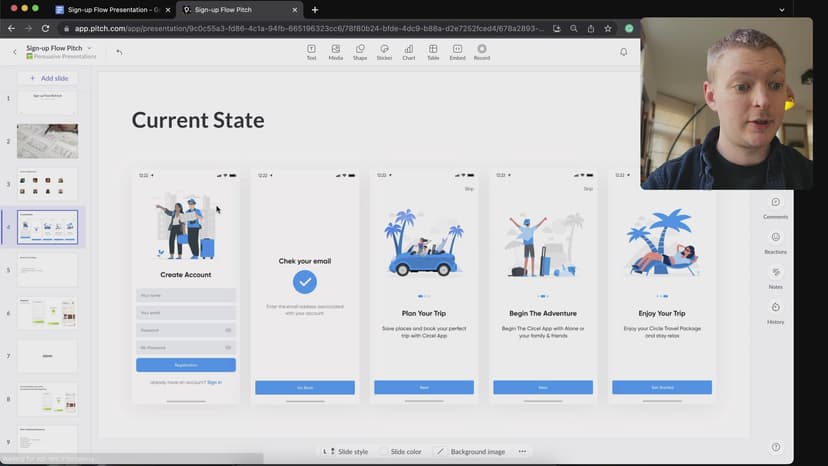Click the Add slide button

click(47, 78)
